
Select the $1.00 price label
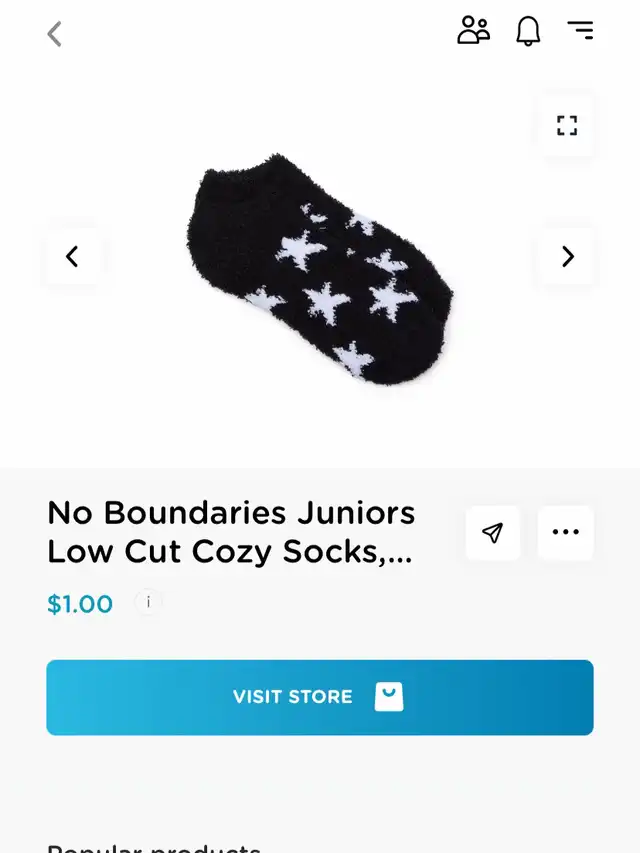tap(80, 604)
